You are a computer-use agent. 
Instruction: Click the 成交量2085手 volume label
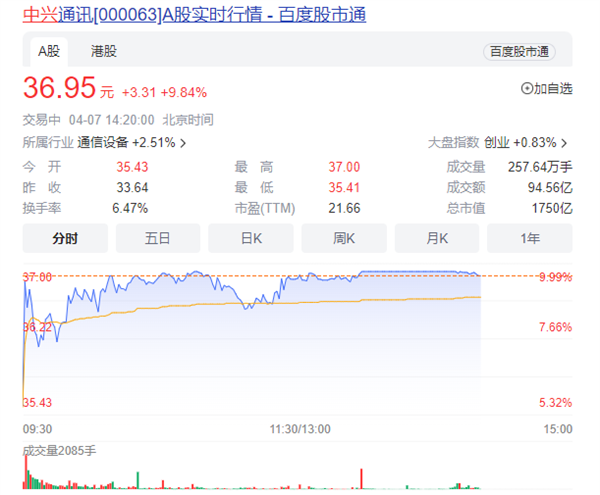point(59,451)
